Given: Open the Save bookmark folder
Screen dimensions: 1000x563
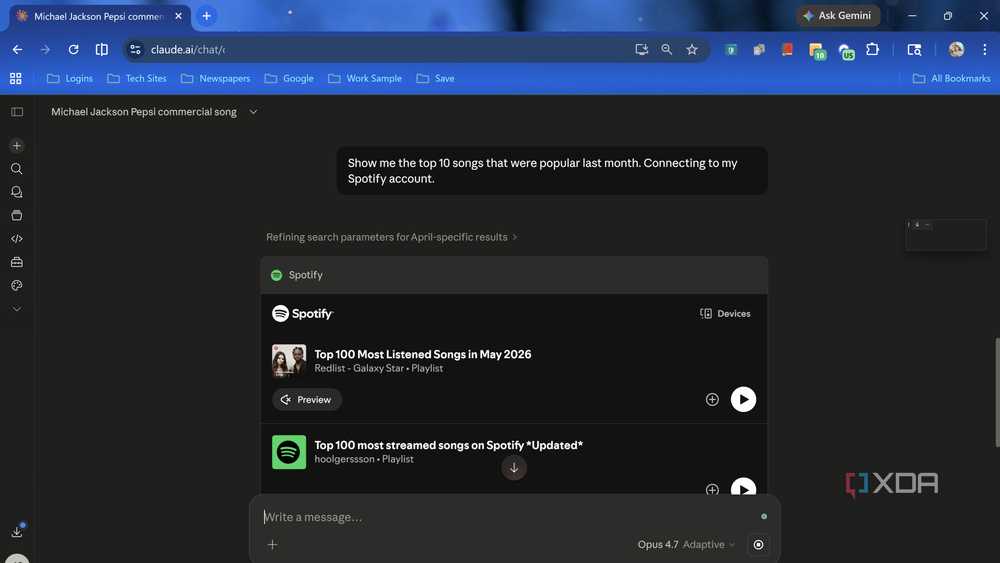Looking at the screenshot, I should point(436,78).
